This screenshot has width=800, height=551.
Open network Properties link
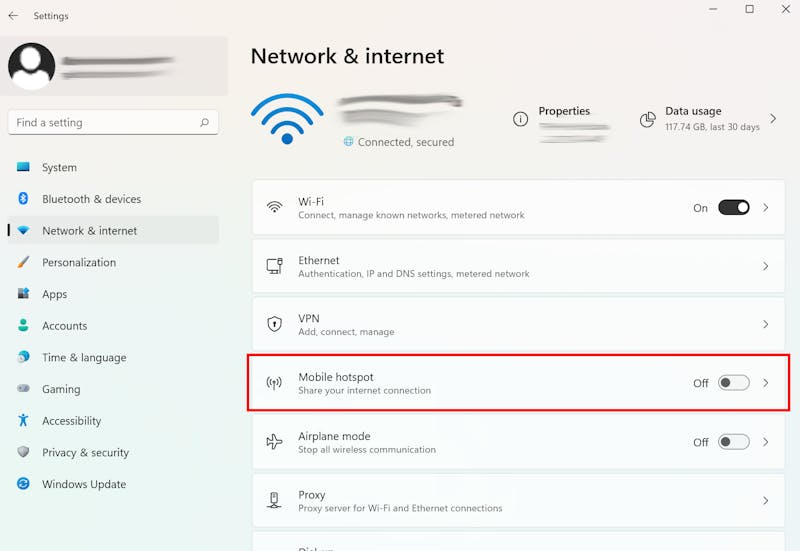click(564, 111)
